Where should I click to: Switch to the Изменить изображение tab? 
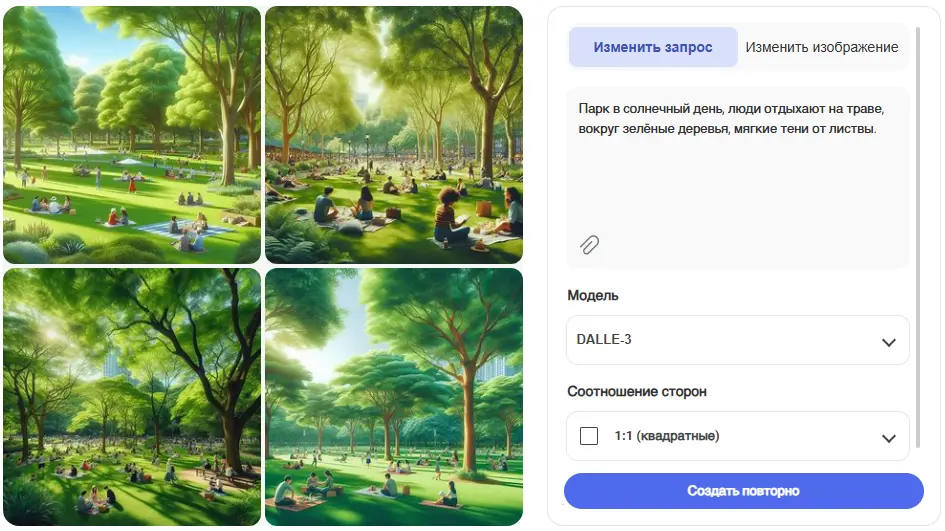click(822, 47)
